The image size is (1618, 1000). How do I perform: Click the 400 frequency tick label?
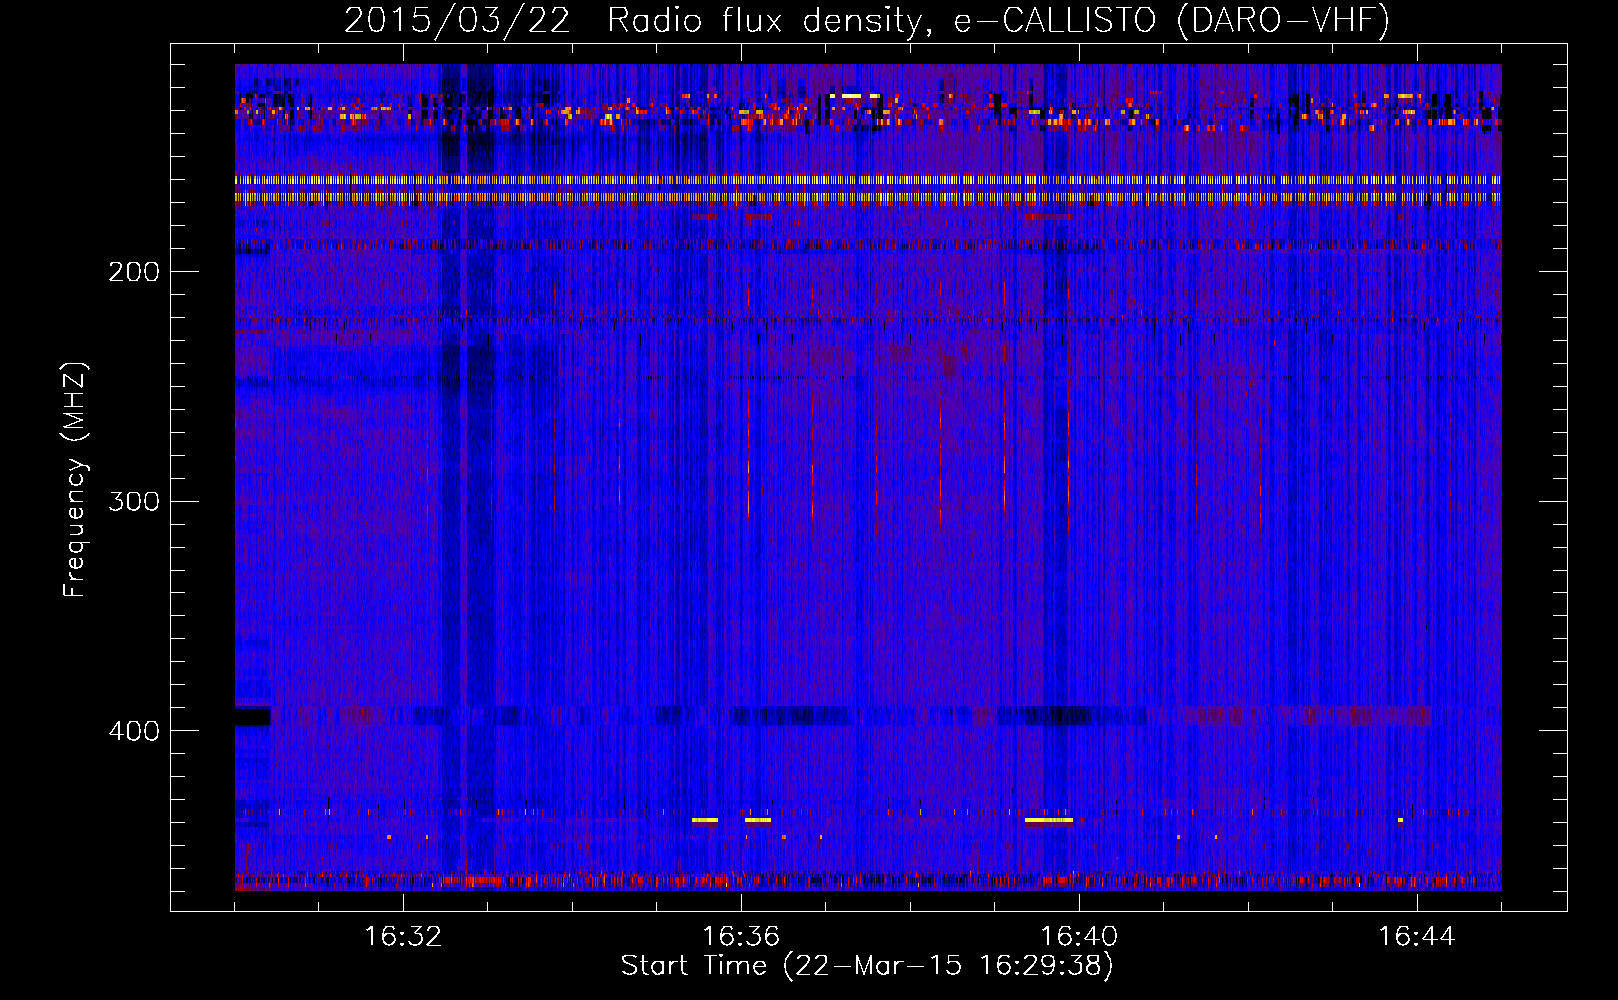(134, 731)
